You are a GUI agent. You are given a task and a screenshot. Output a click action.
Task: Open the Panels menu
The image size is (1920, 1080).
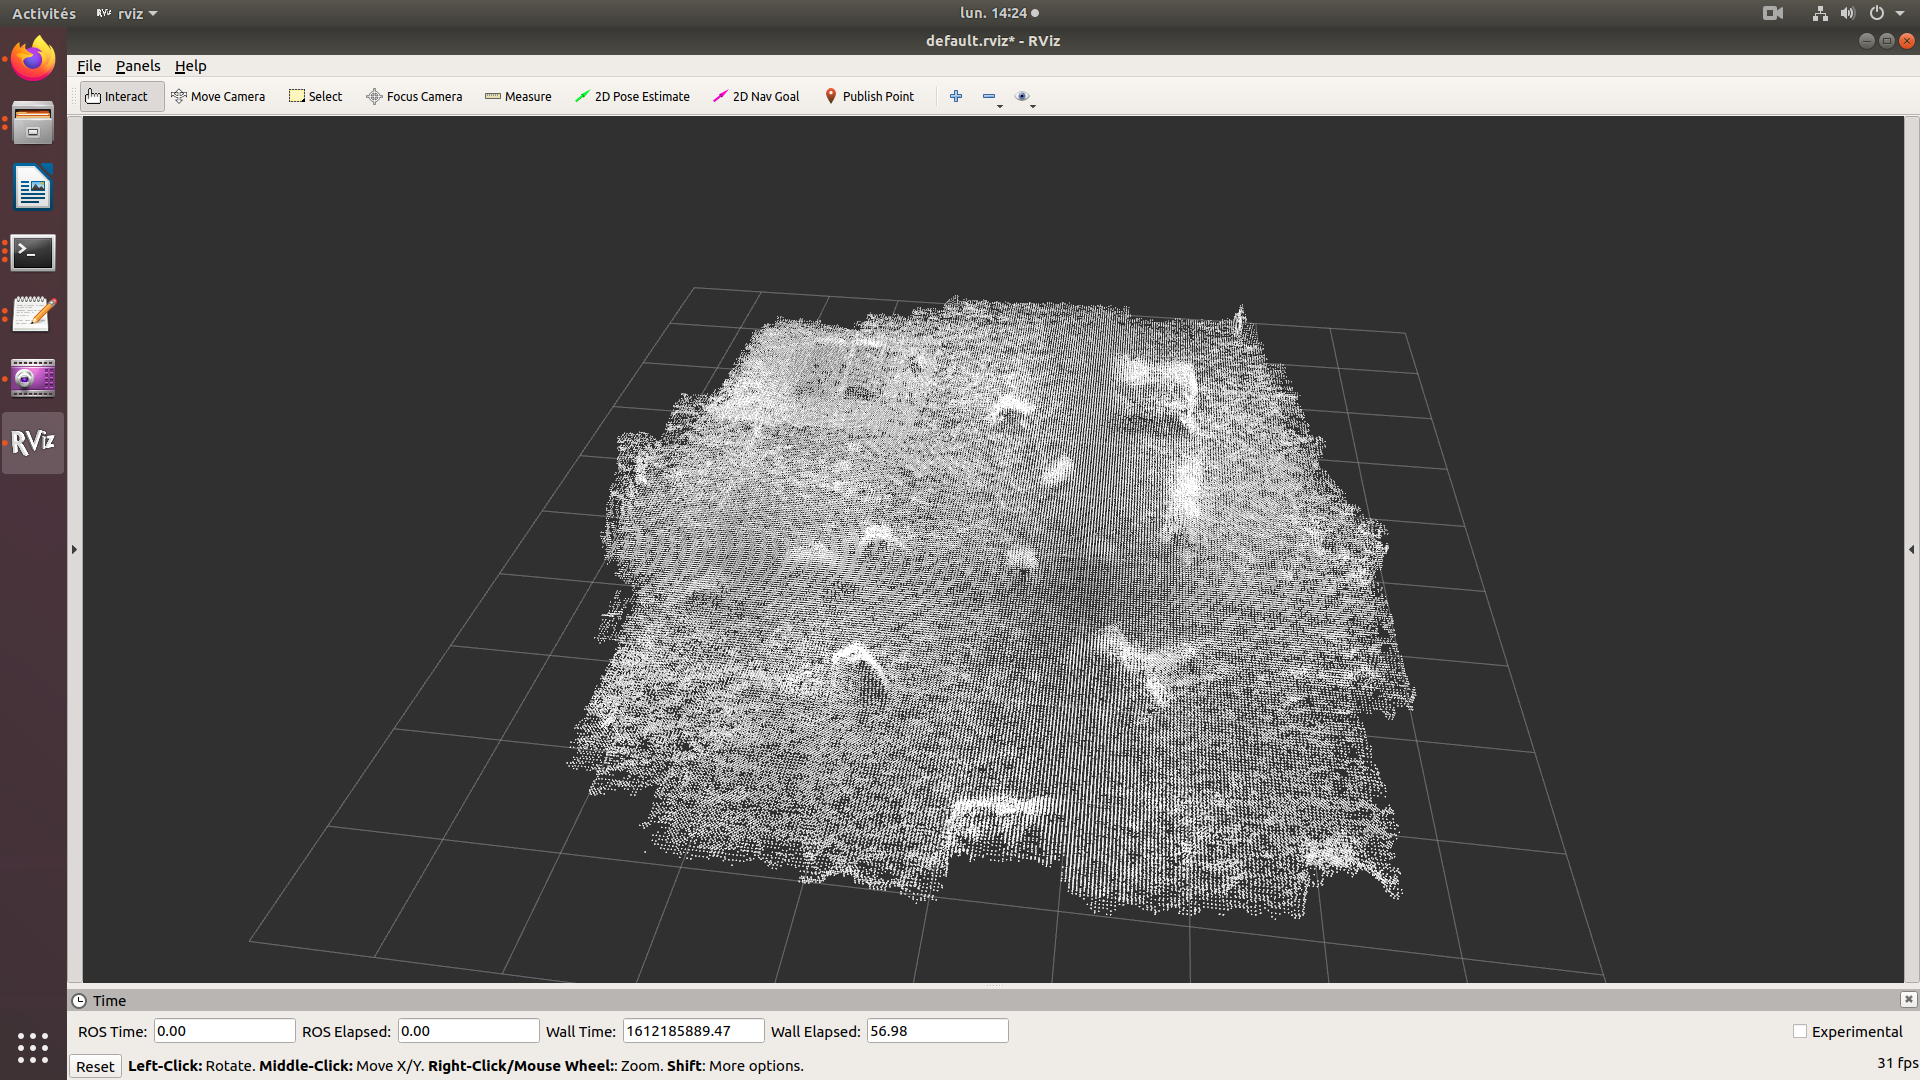click(x=137, y=66)
